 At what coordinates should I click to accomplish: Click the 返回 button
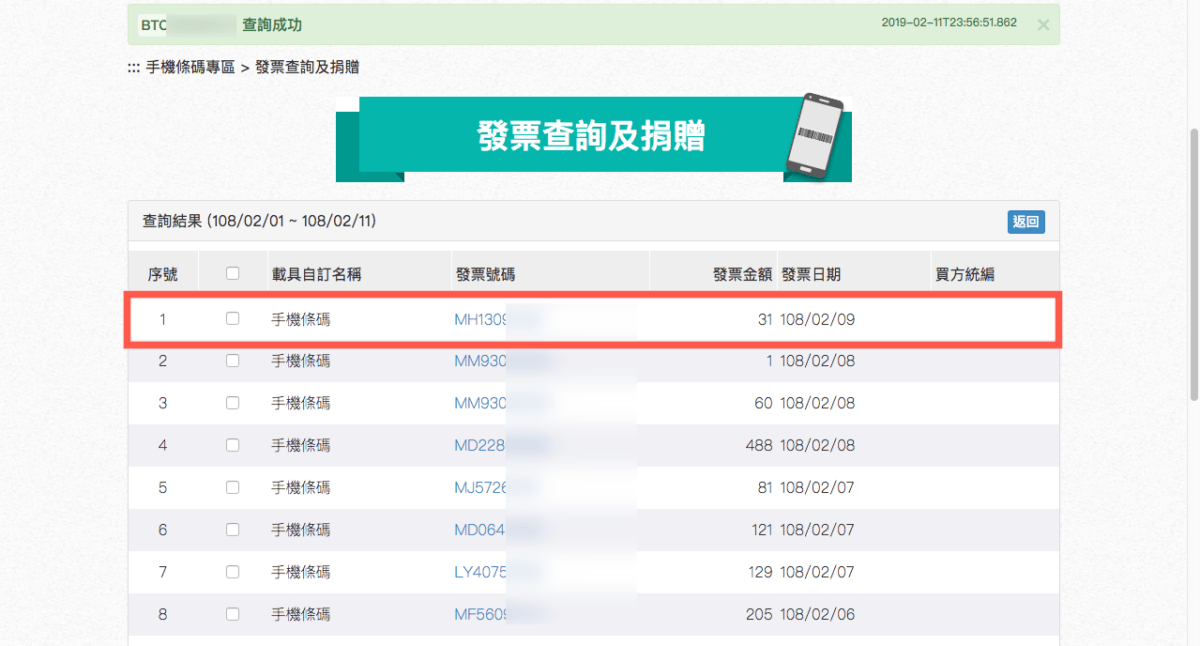1026,222
